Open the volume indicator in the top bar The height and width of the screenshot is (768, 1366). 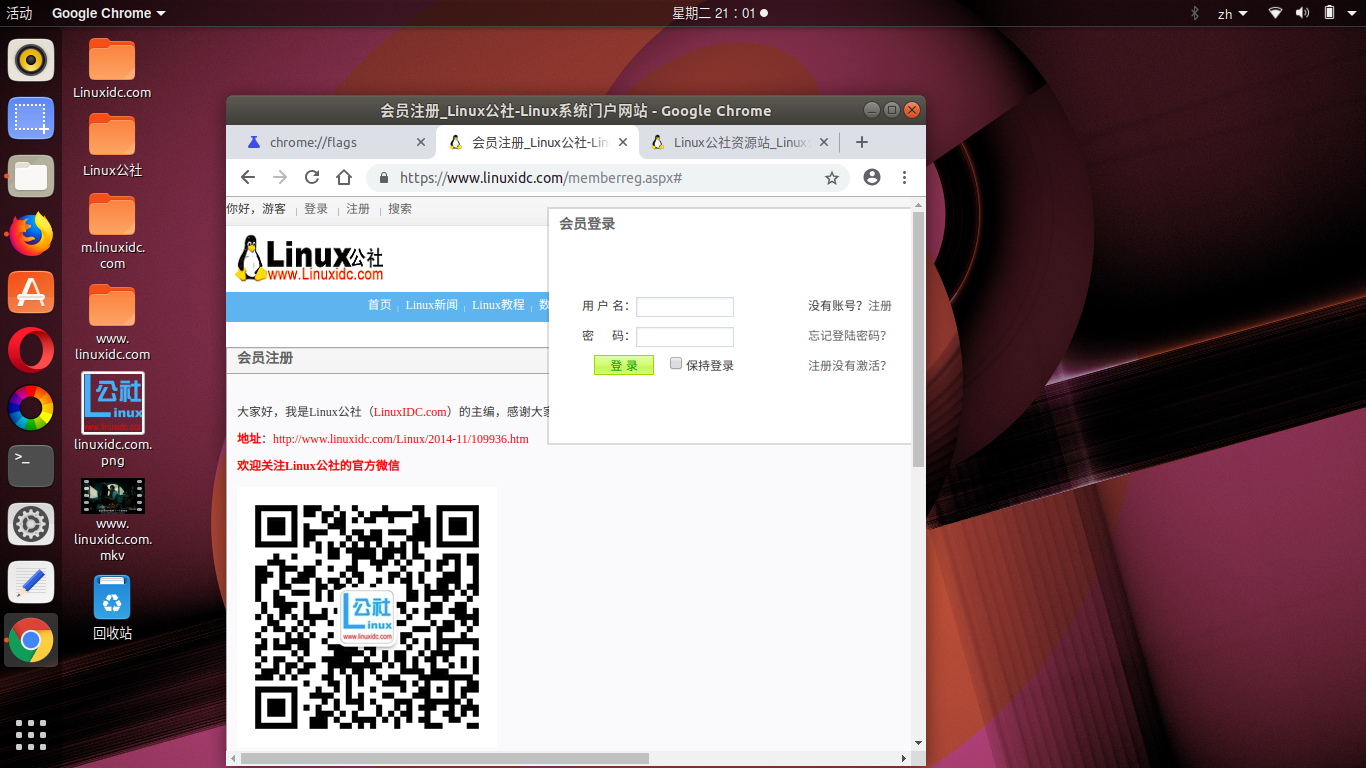tap(1302, 13)
